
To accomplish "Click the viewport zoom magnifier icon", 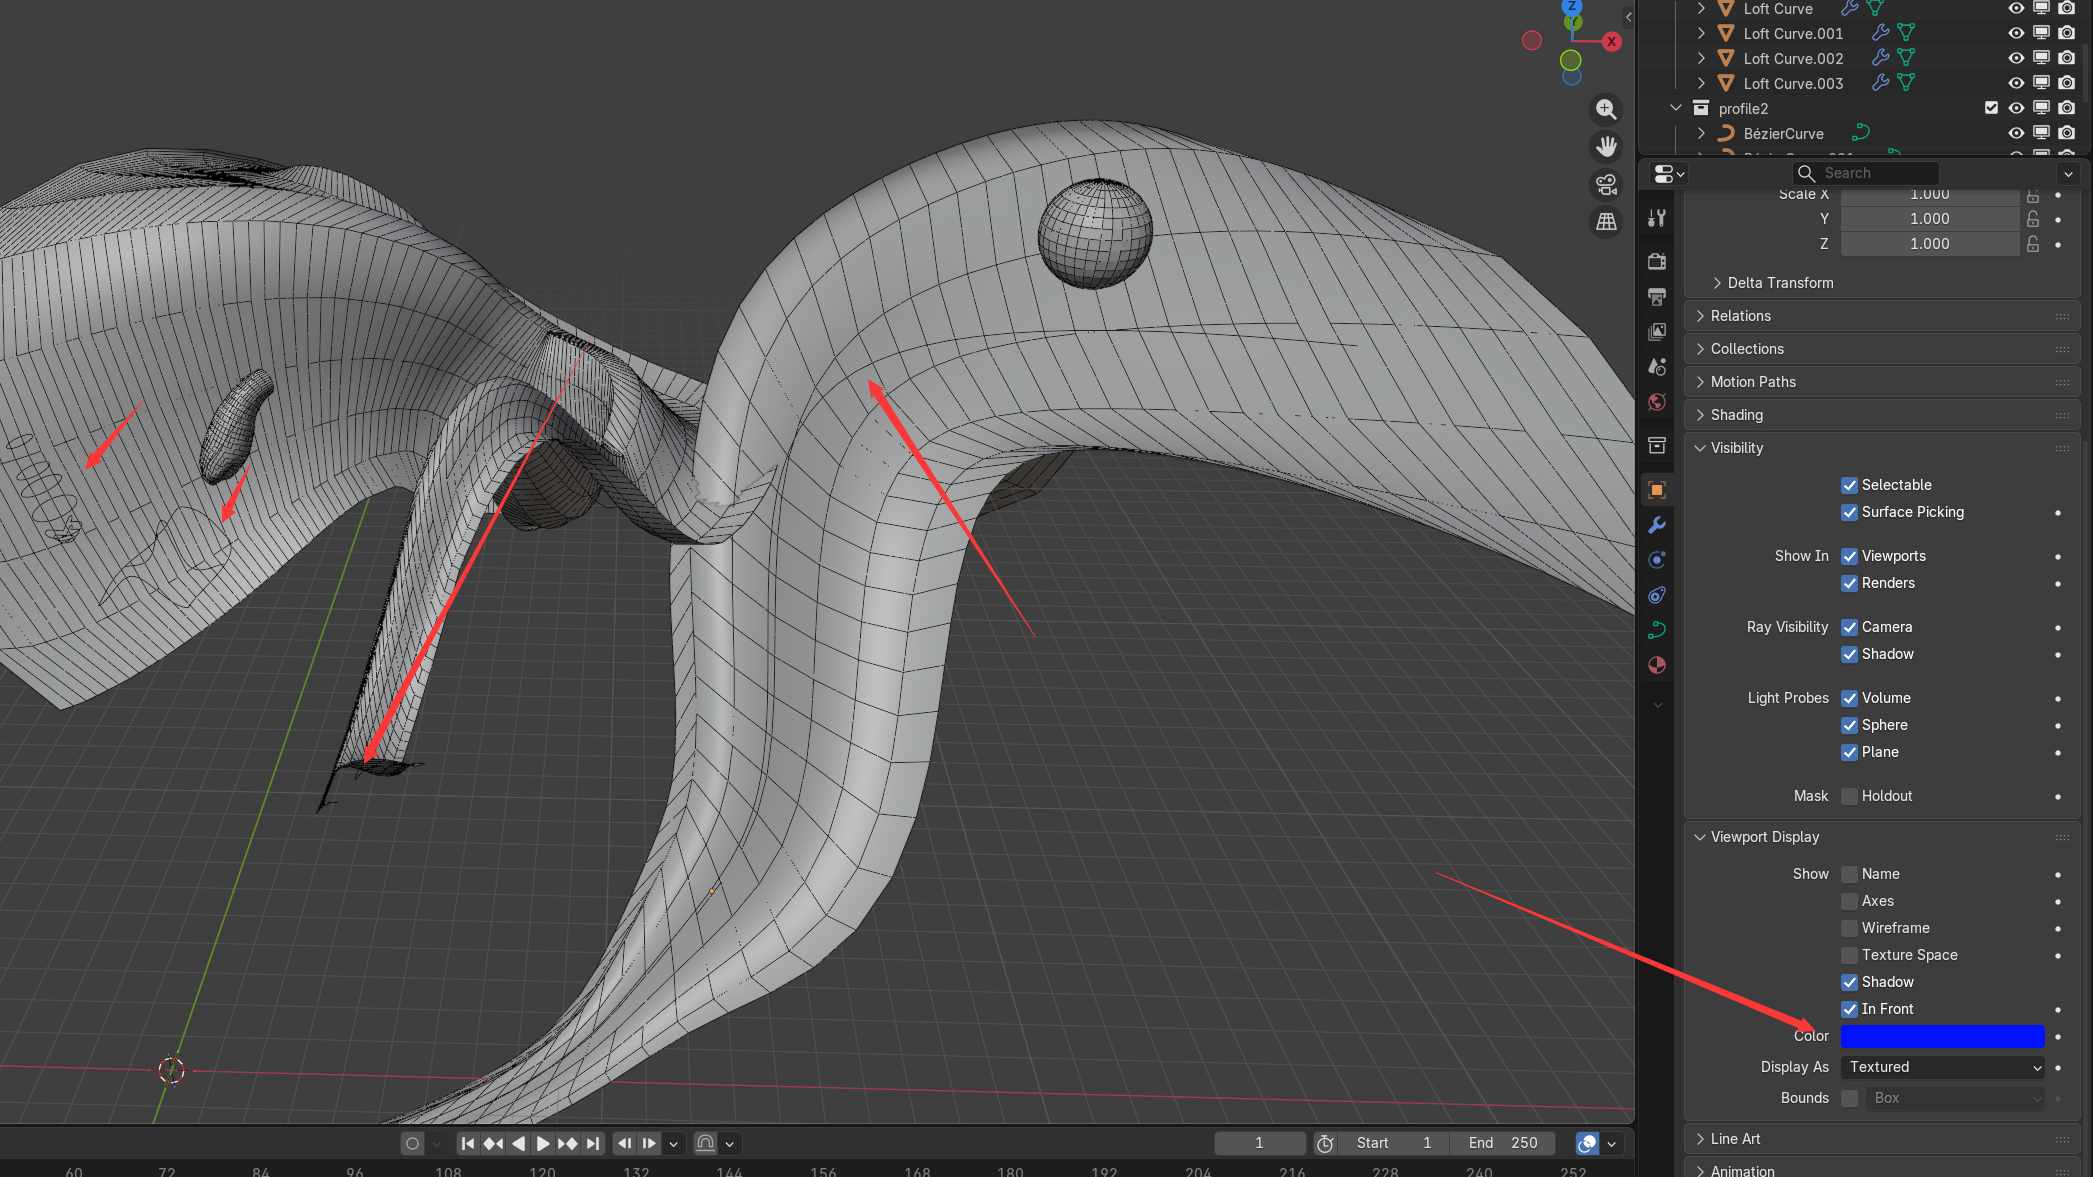I will click(1606, 109).
